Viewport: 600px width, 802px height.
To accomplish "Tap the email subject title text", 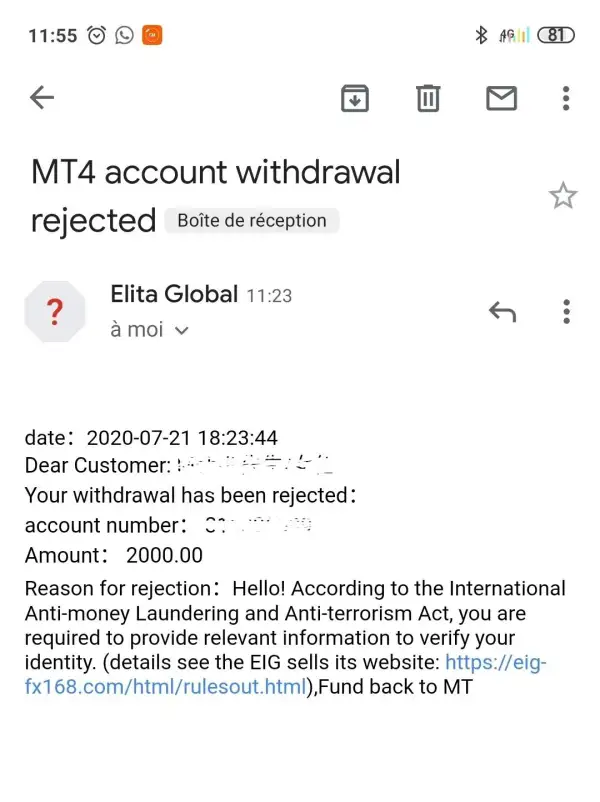I will pos(215,173).
